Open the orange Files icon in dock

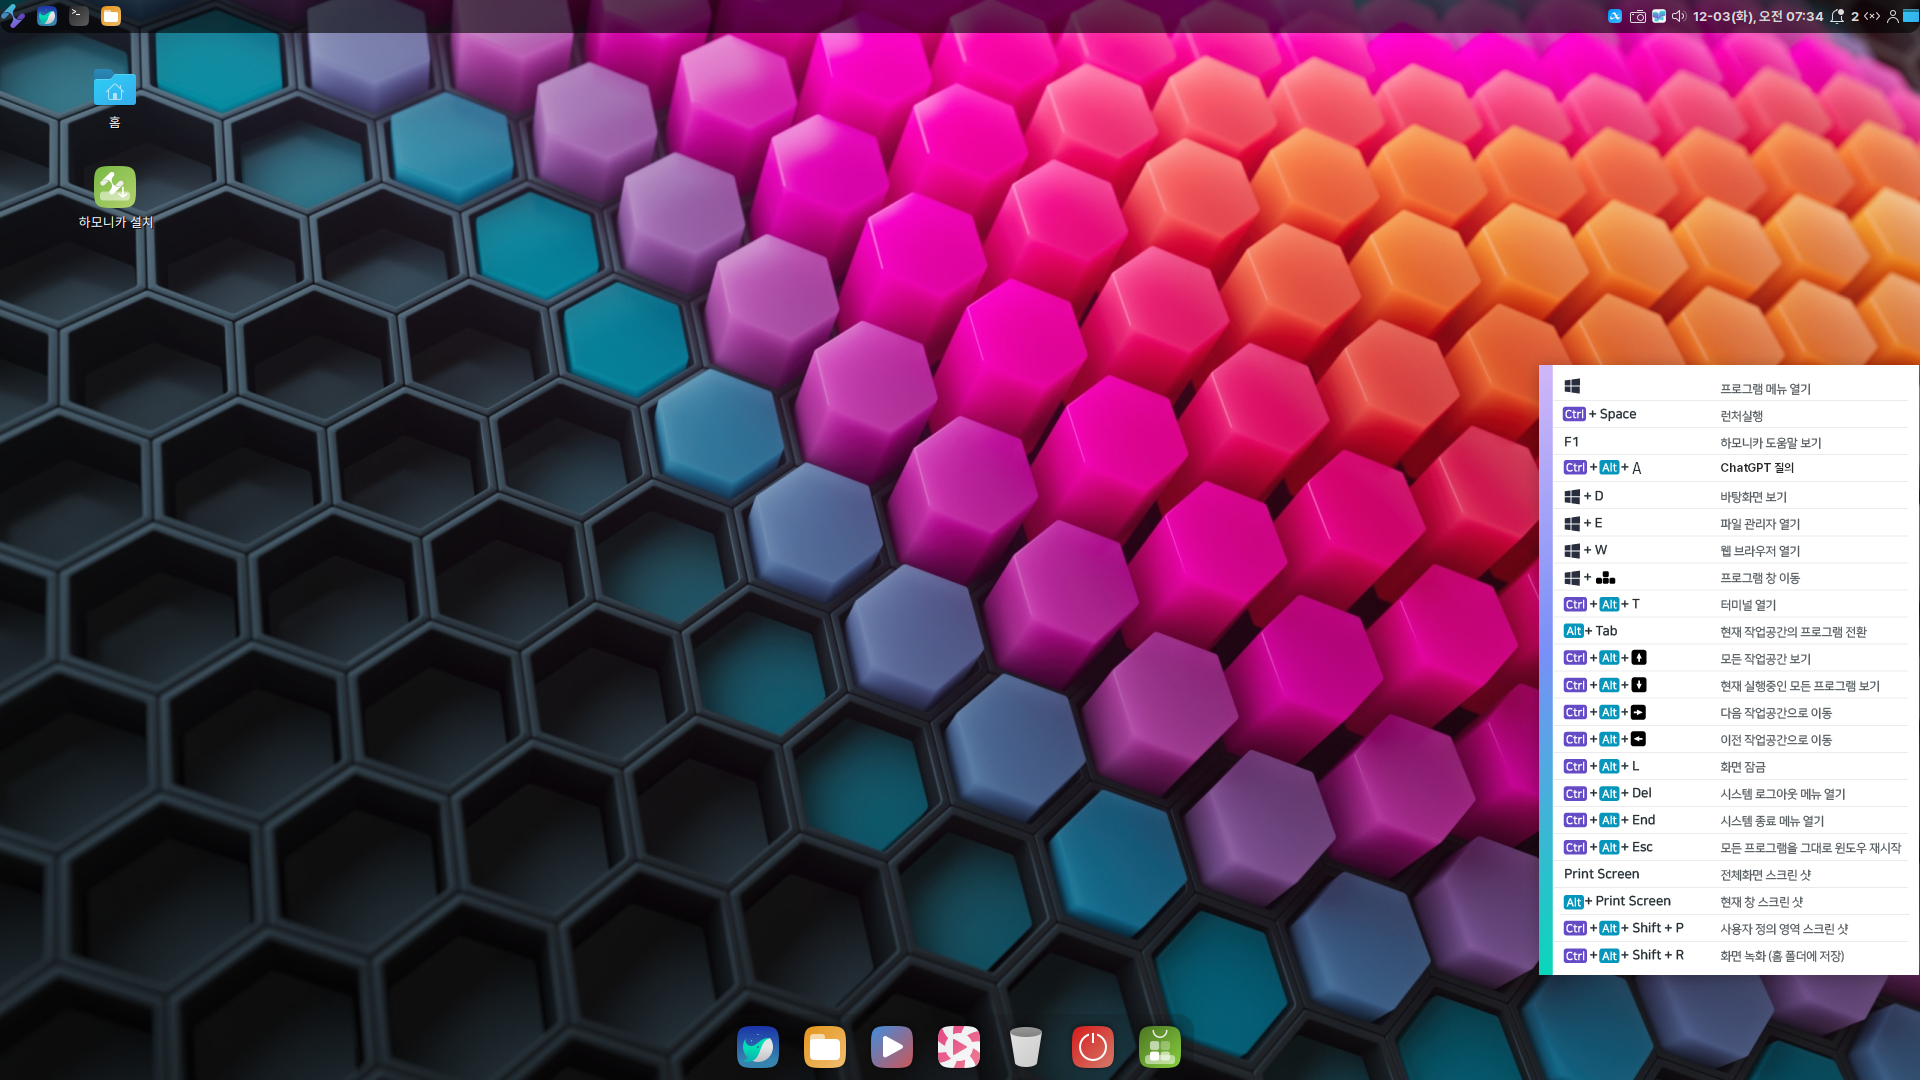click(x=825, y=1047)
